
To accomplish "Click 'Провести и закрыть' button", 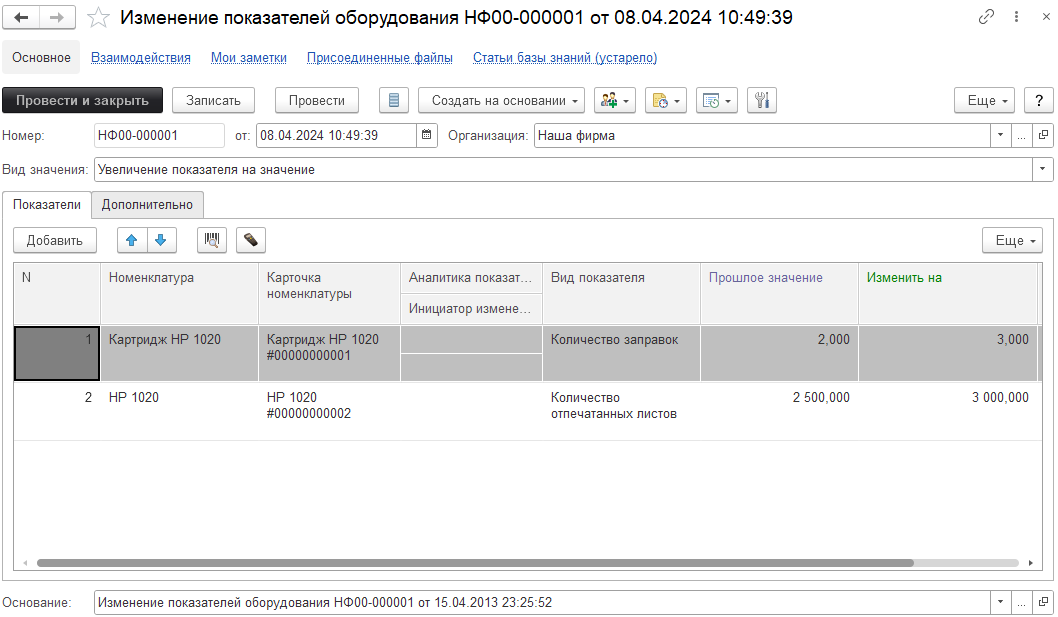I will (x=82, y=100).
